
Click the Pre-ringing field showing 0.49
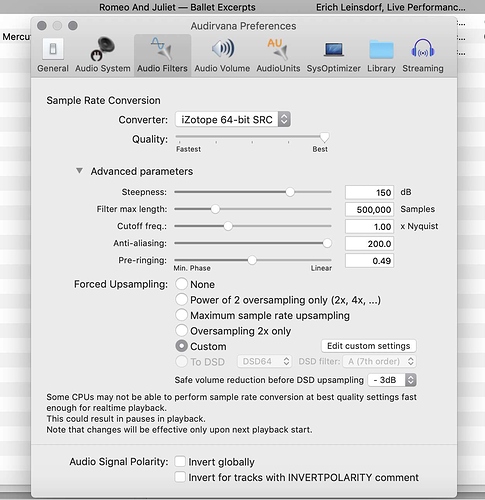(369, 260)
